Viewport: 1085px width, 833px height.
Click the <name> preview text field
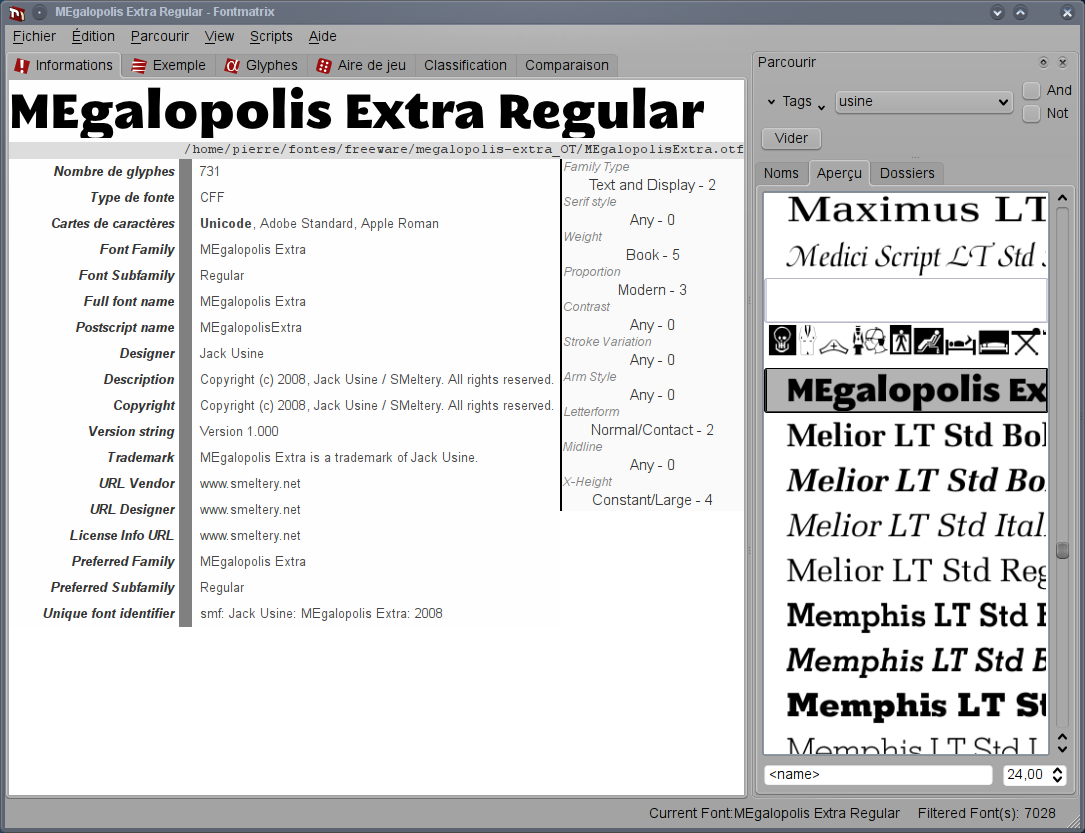pos(878,774)
